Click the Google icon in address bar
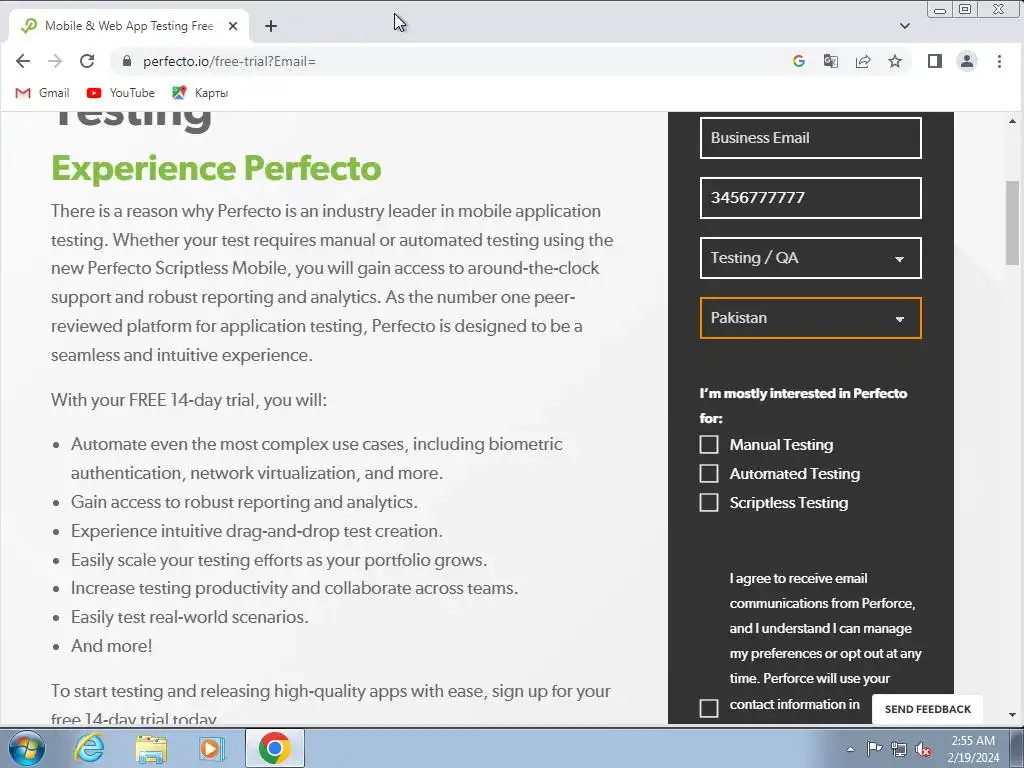 pyautogui.click(x=799, y=61)
